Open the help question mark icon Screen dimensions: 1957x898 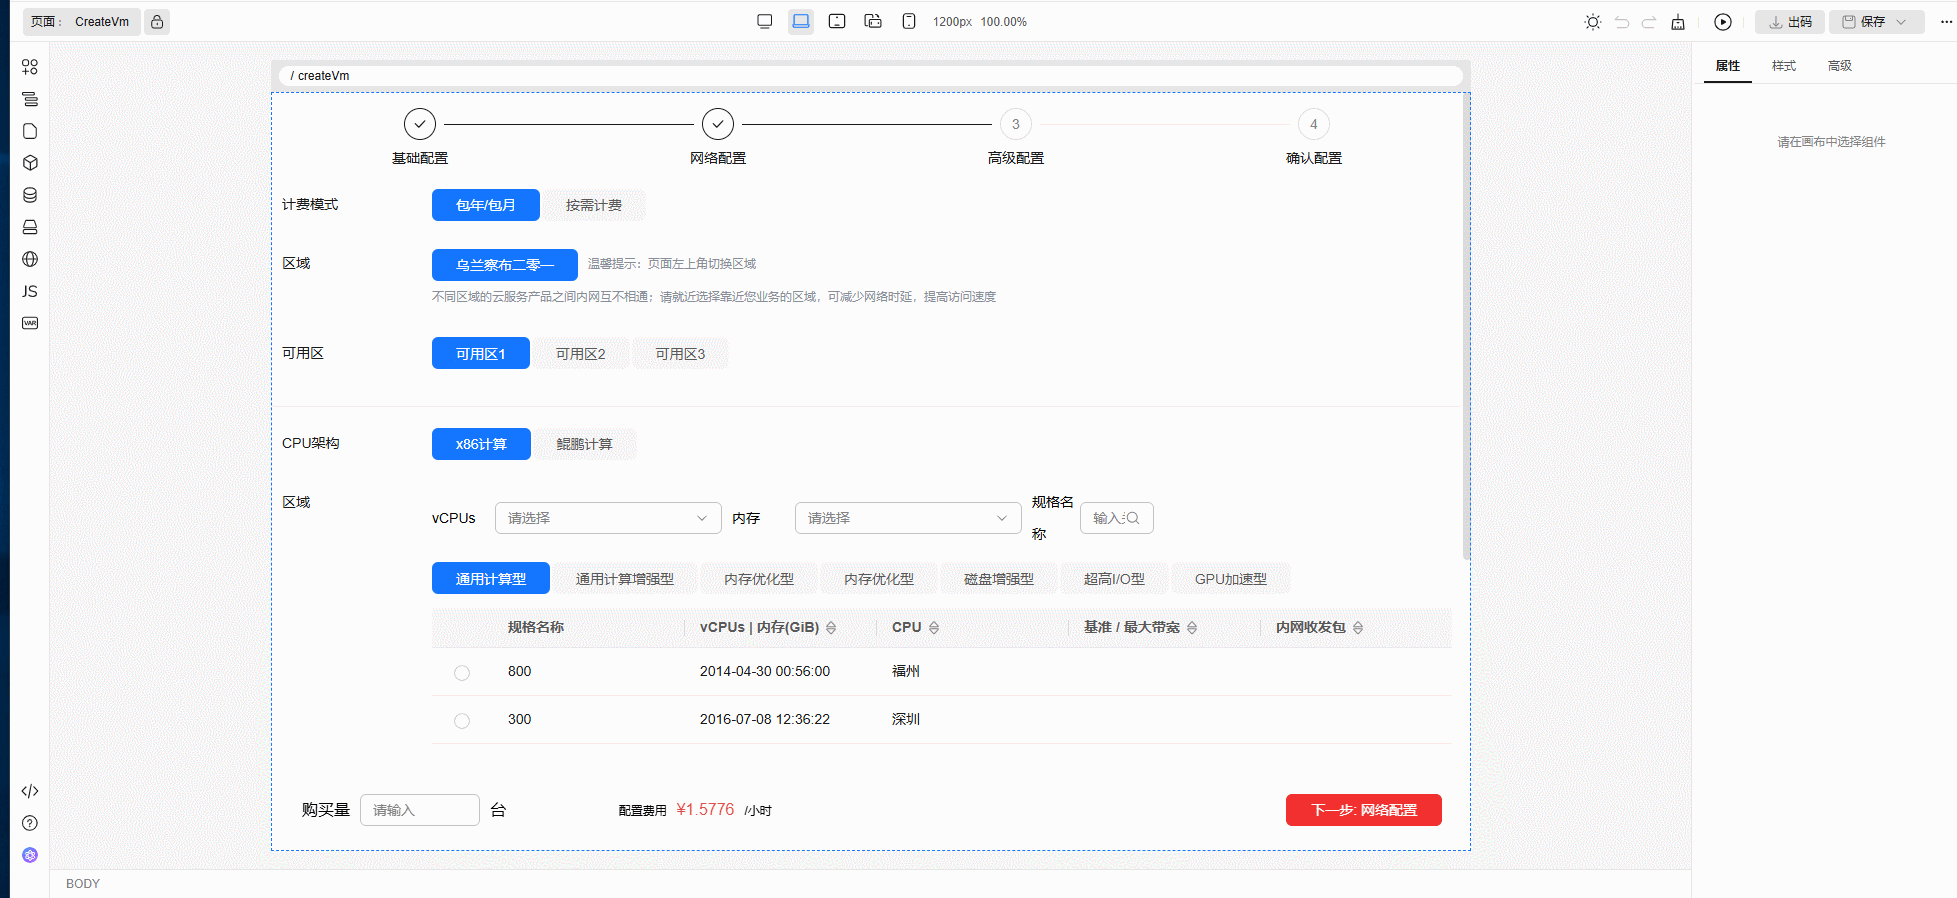click(30, 823)
